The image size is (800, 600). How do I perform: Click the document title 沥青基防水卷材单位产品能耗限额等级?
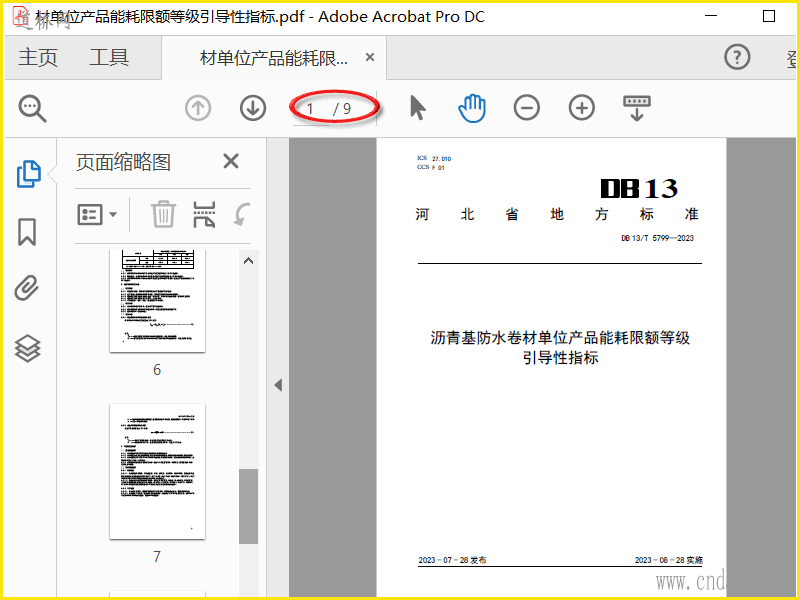point(560,338)
